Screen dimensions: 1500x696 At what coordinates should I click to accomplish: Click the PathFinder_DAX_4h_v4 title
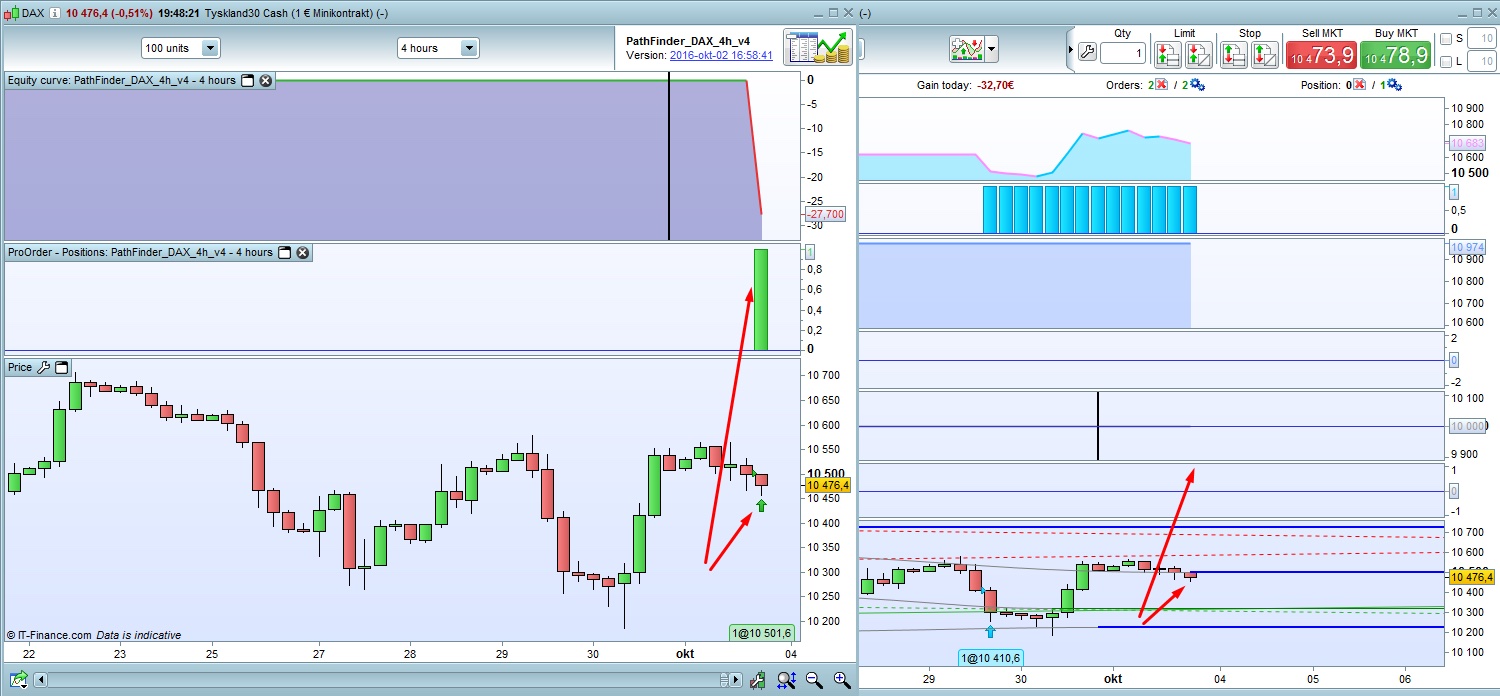(688, 41)
